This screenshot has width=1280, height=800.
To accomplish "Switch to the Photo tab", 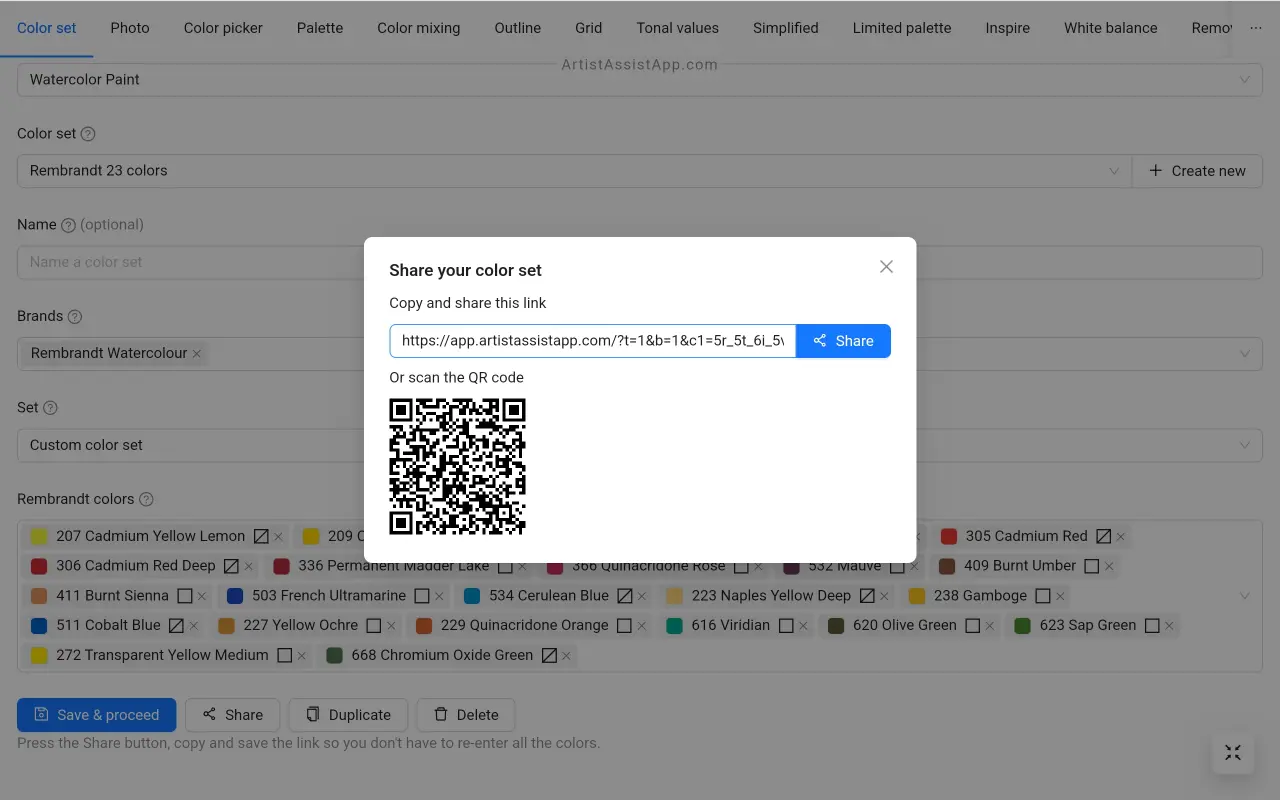I will 130,28.
